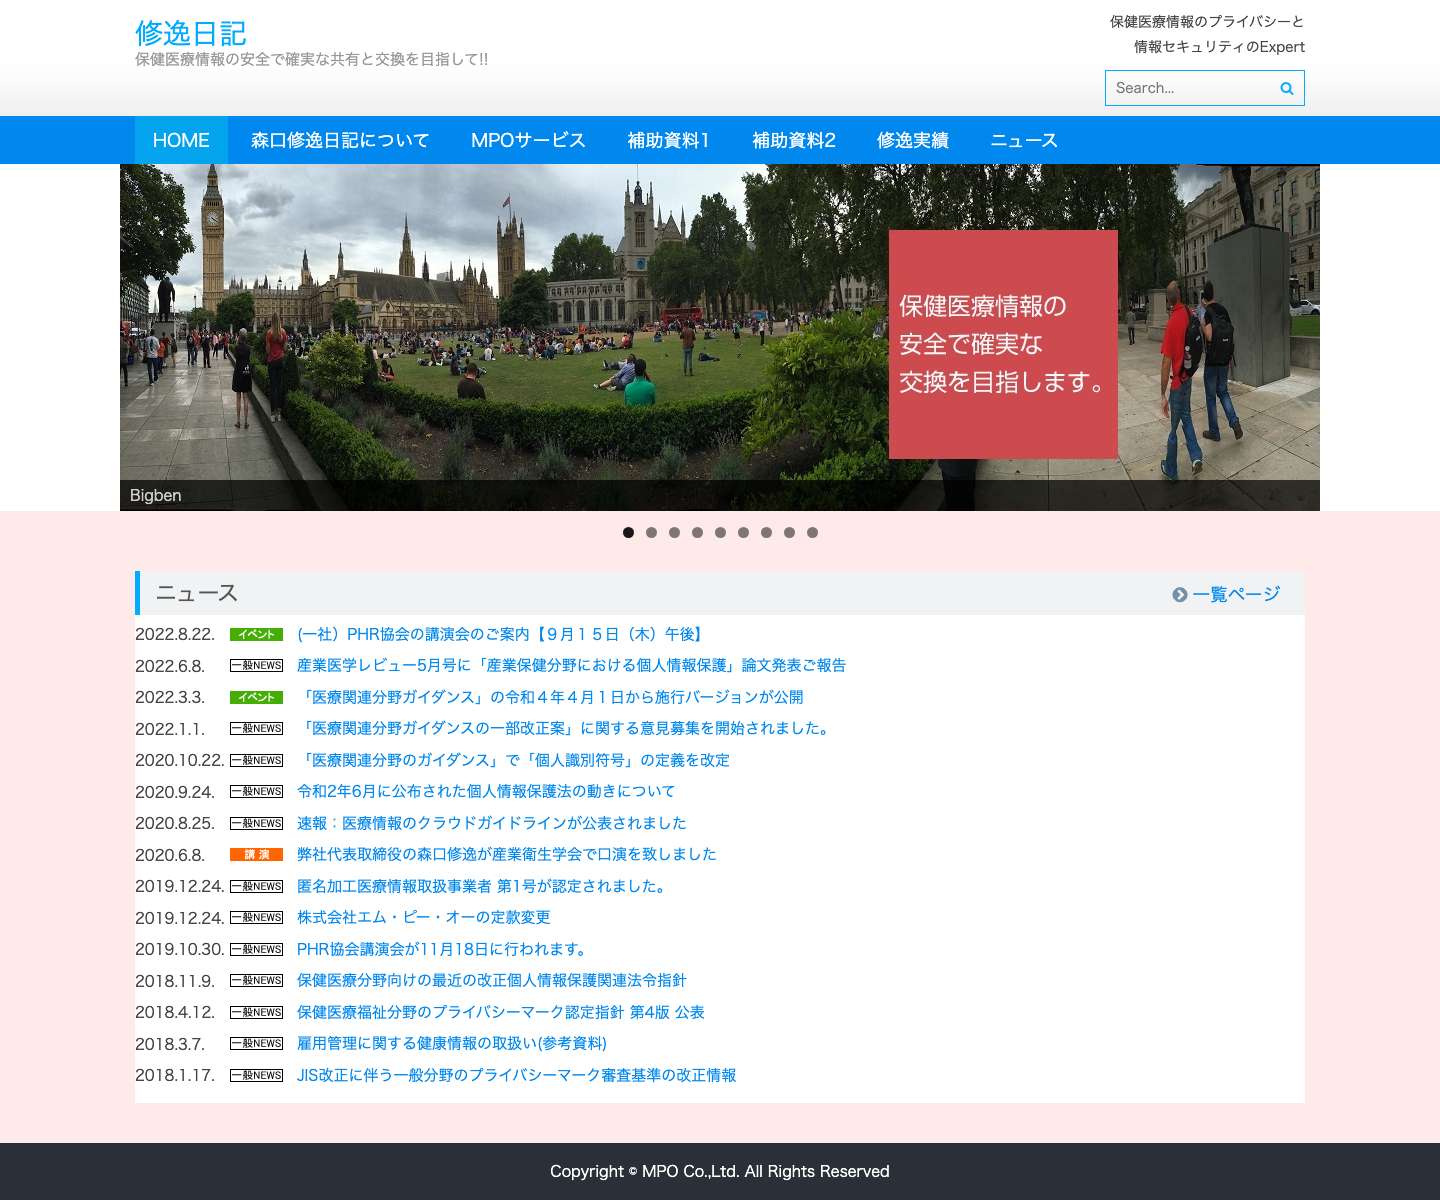
Task: Open the ニュース navigation menu item
Action: click(1024, 140)
